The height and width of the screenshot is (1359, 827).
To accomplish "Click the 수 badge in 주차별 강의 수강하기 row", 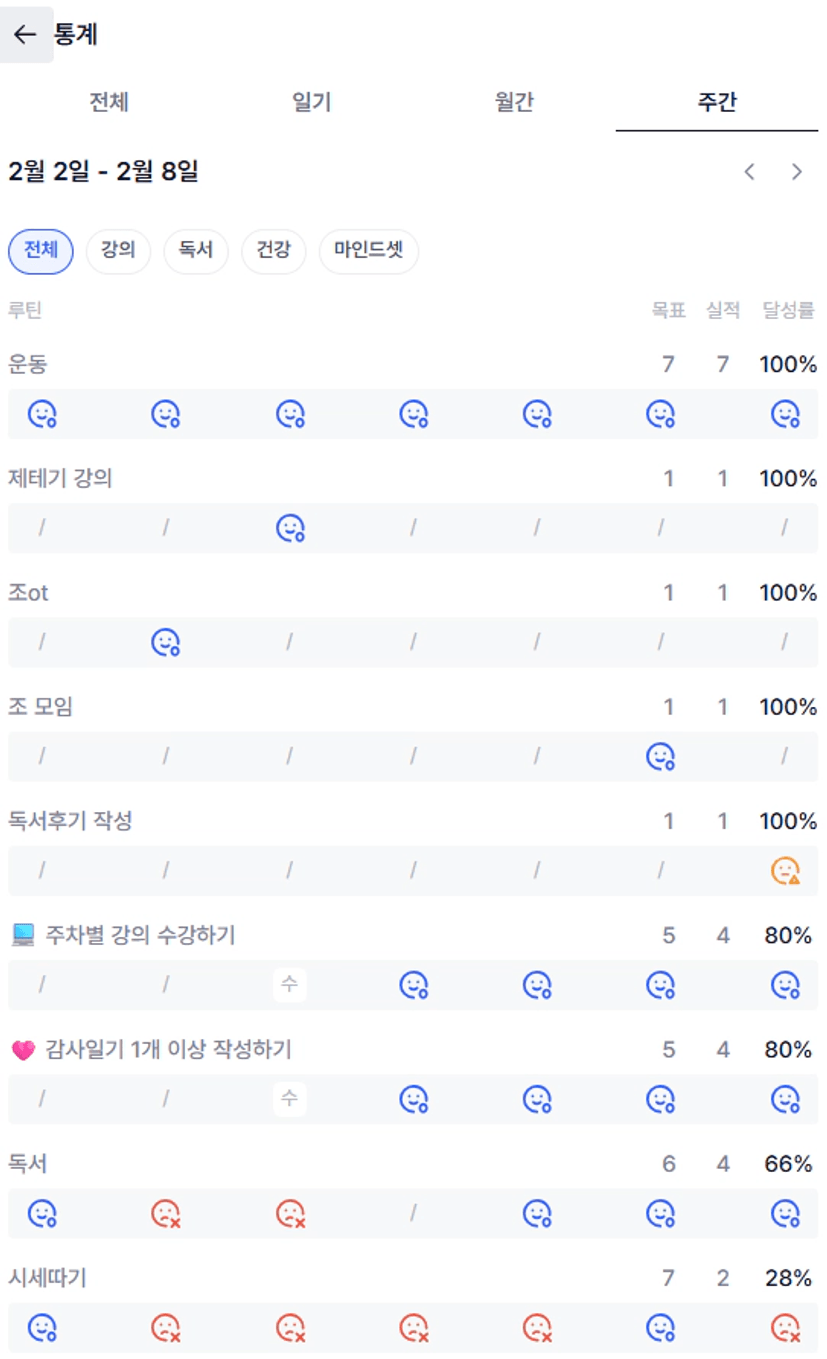I will coord(290,986).
